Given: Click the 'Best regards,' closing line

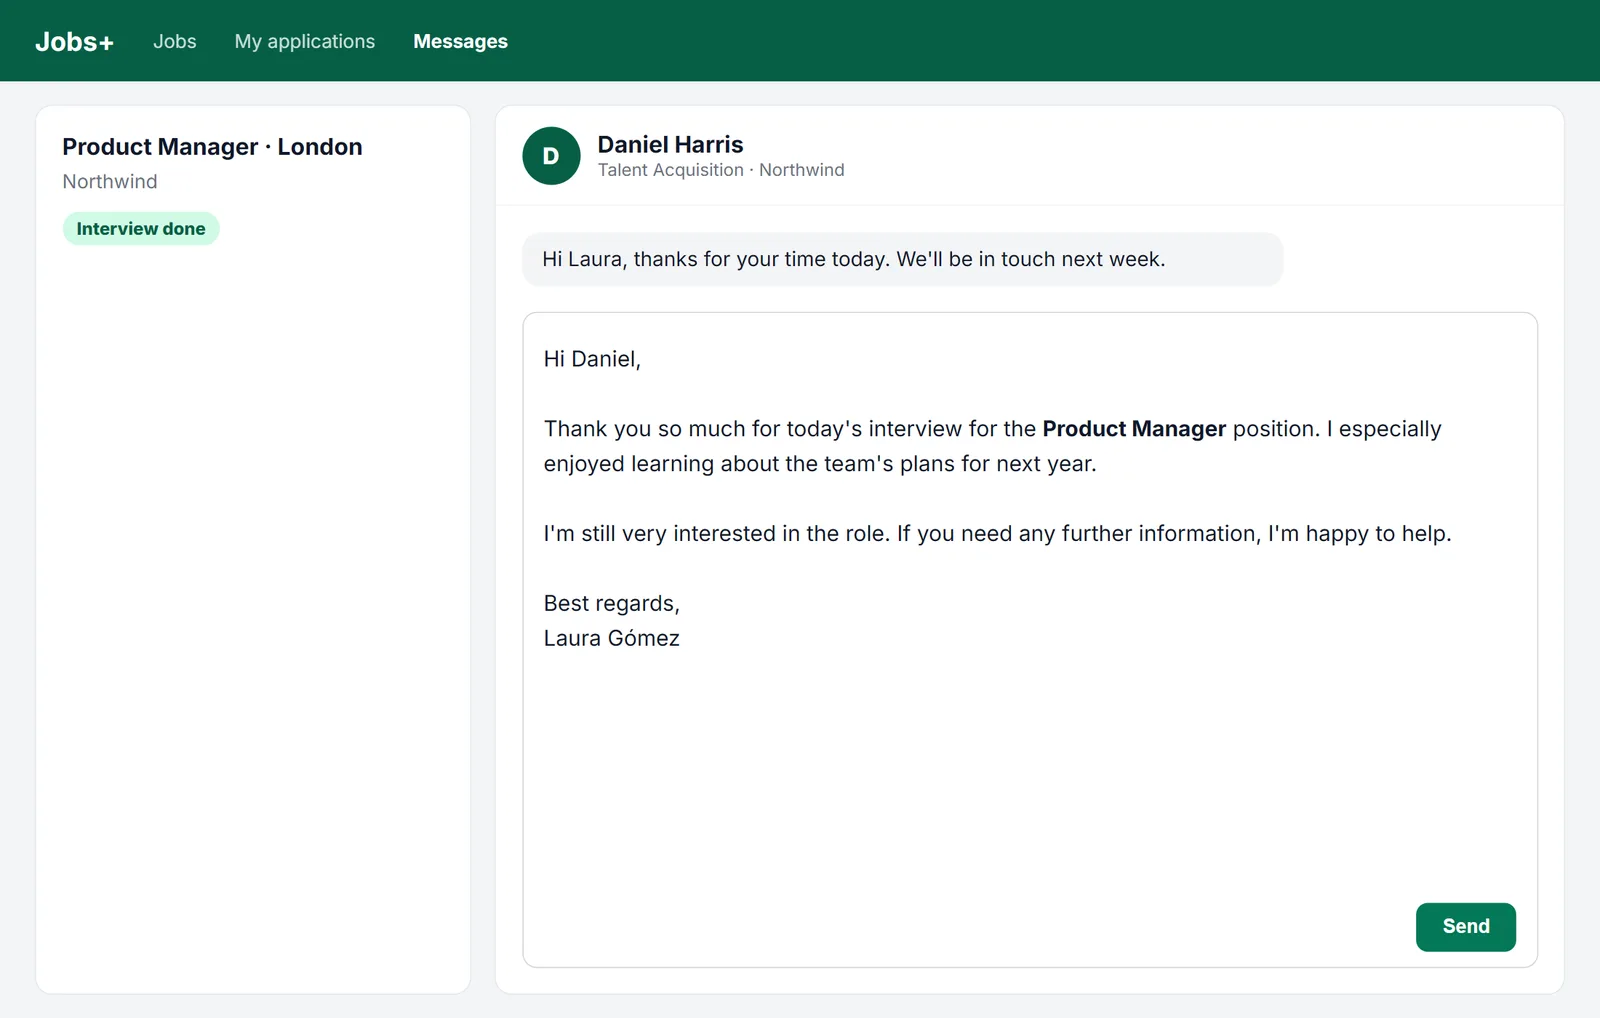Looking at the screenshot, I should pos(612,604).
